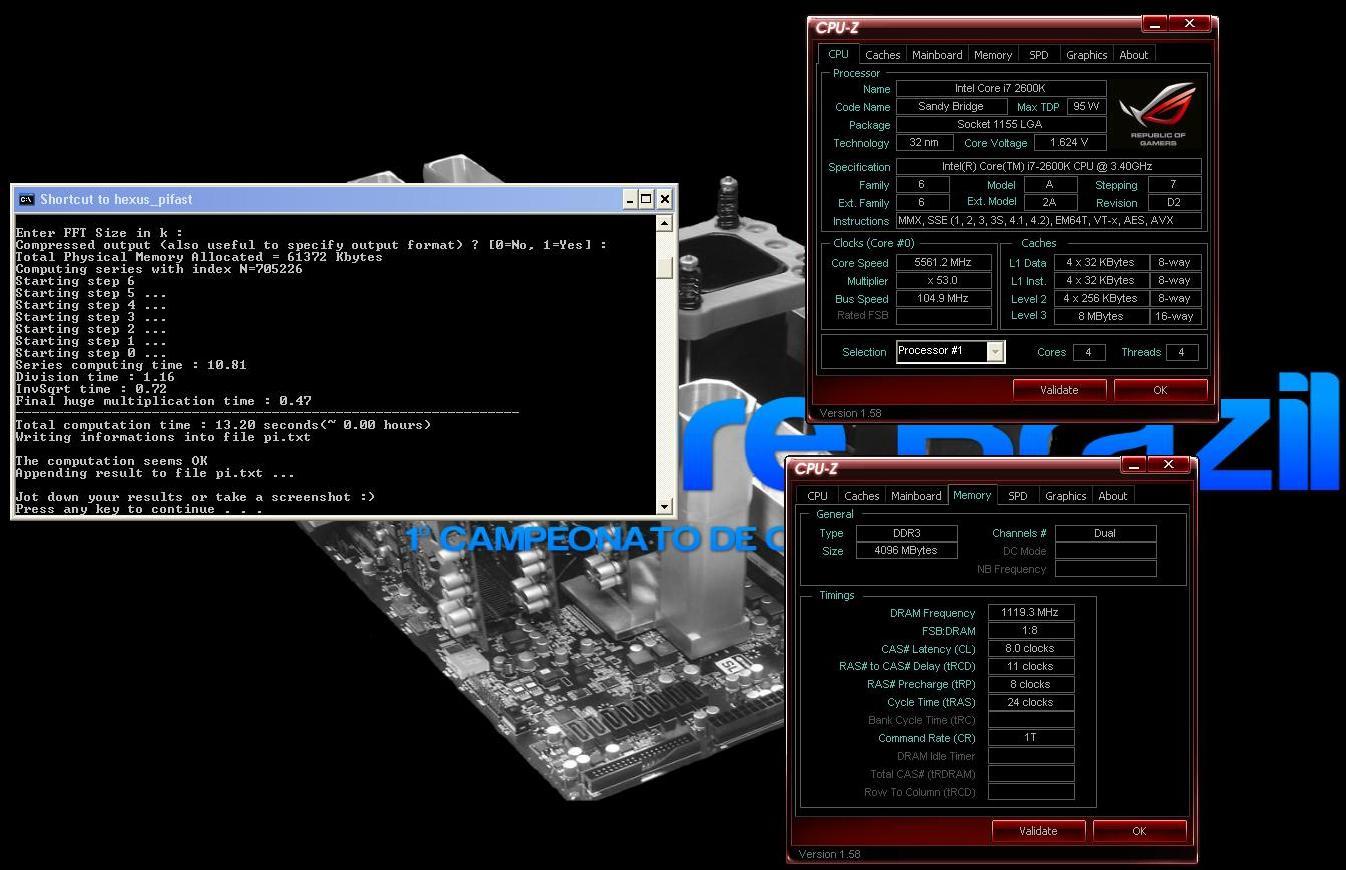Image resolution: width=1346 pixels, height=870 pixels.
Task: Click the tRCD value 11 clocks
Action: click(1031, 666)
